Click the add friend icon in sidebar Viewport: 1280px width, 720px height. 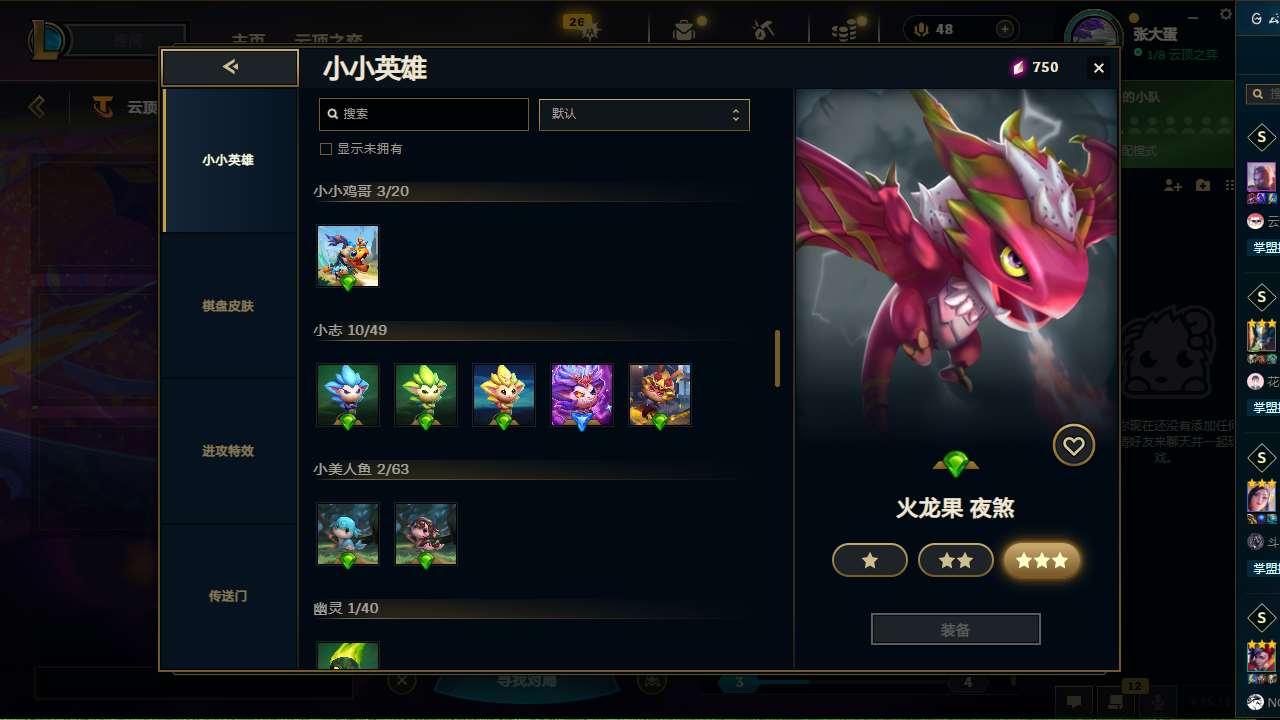1174,186
